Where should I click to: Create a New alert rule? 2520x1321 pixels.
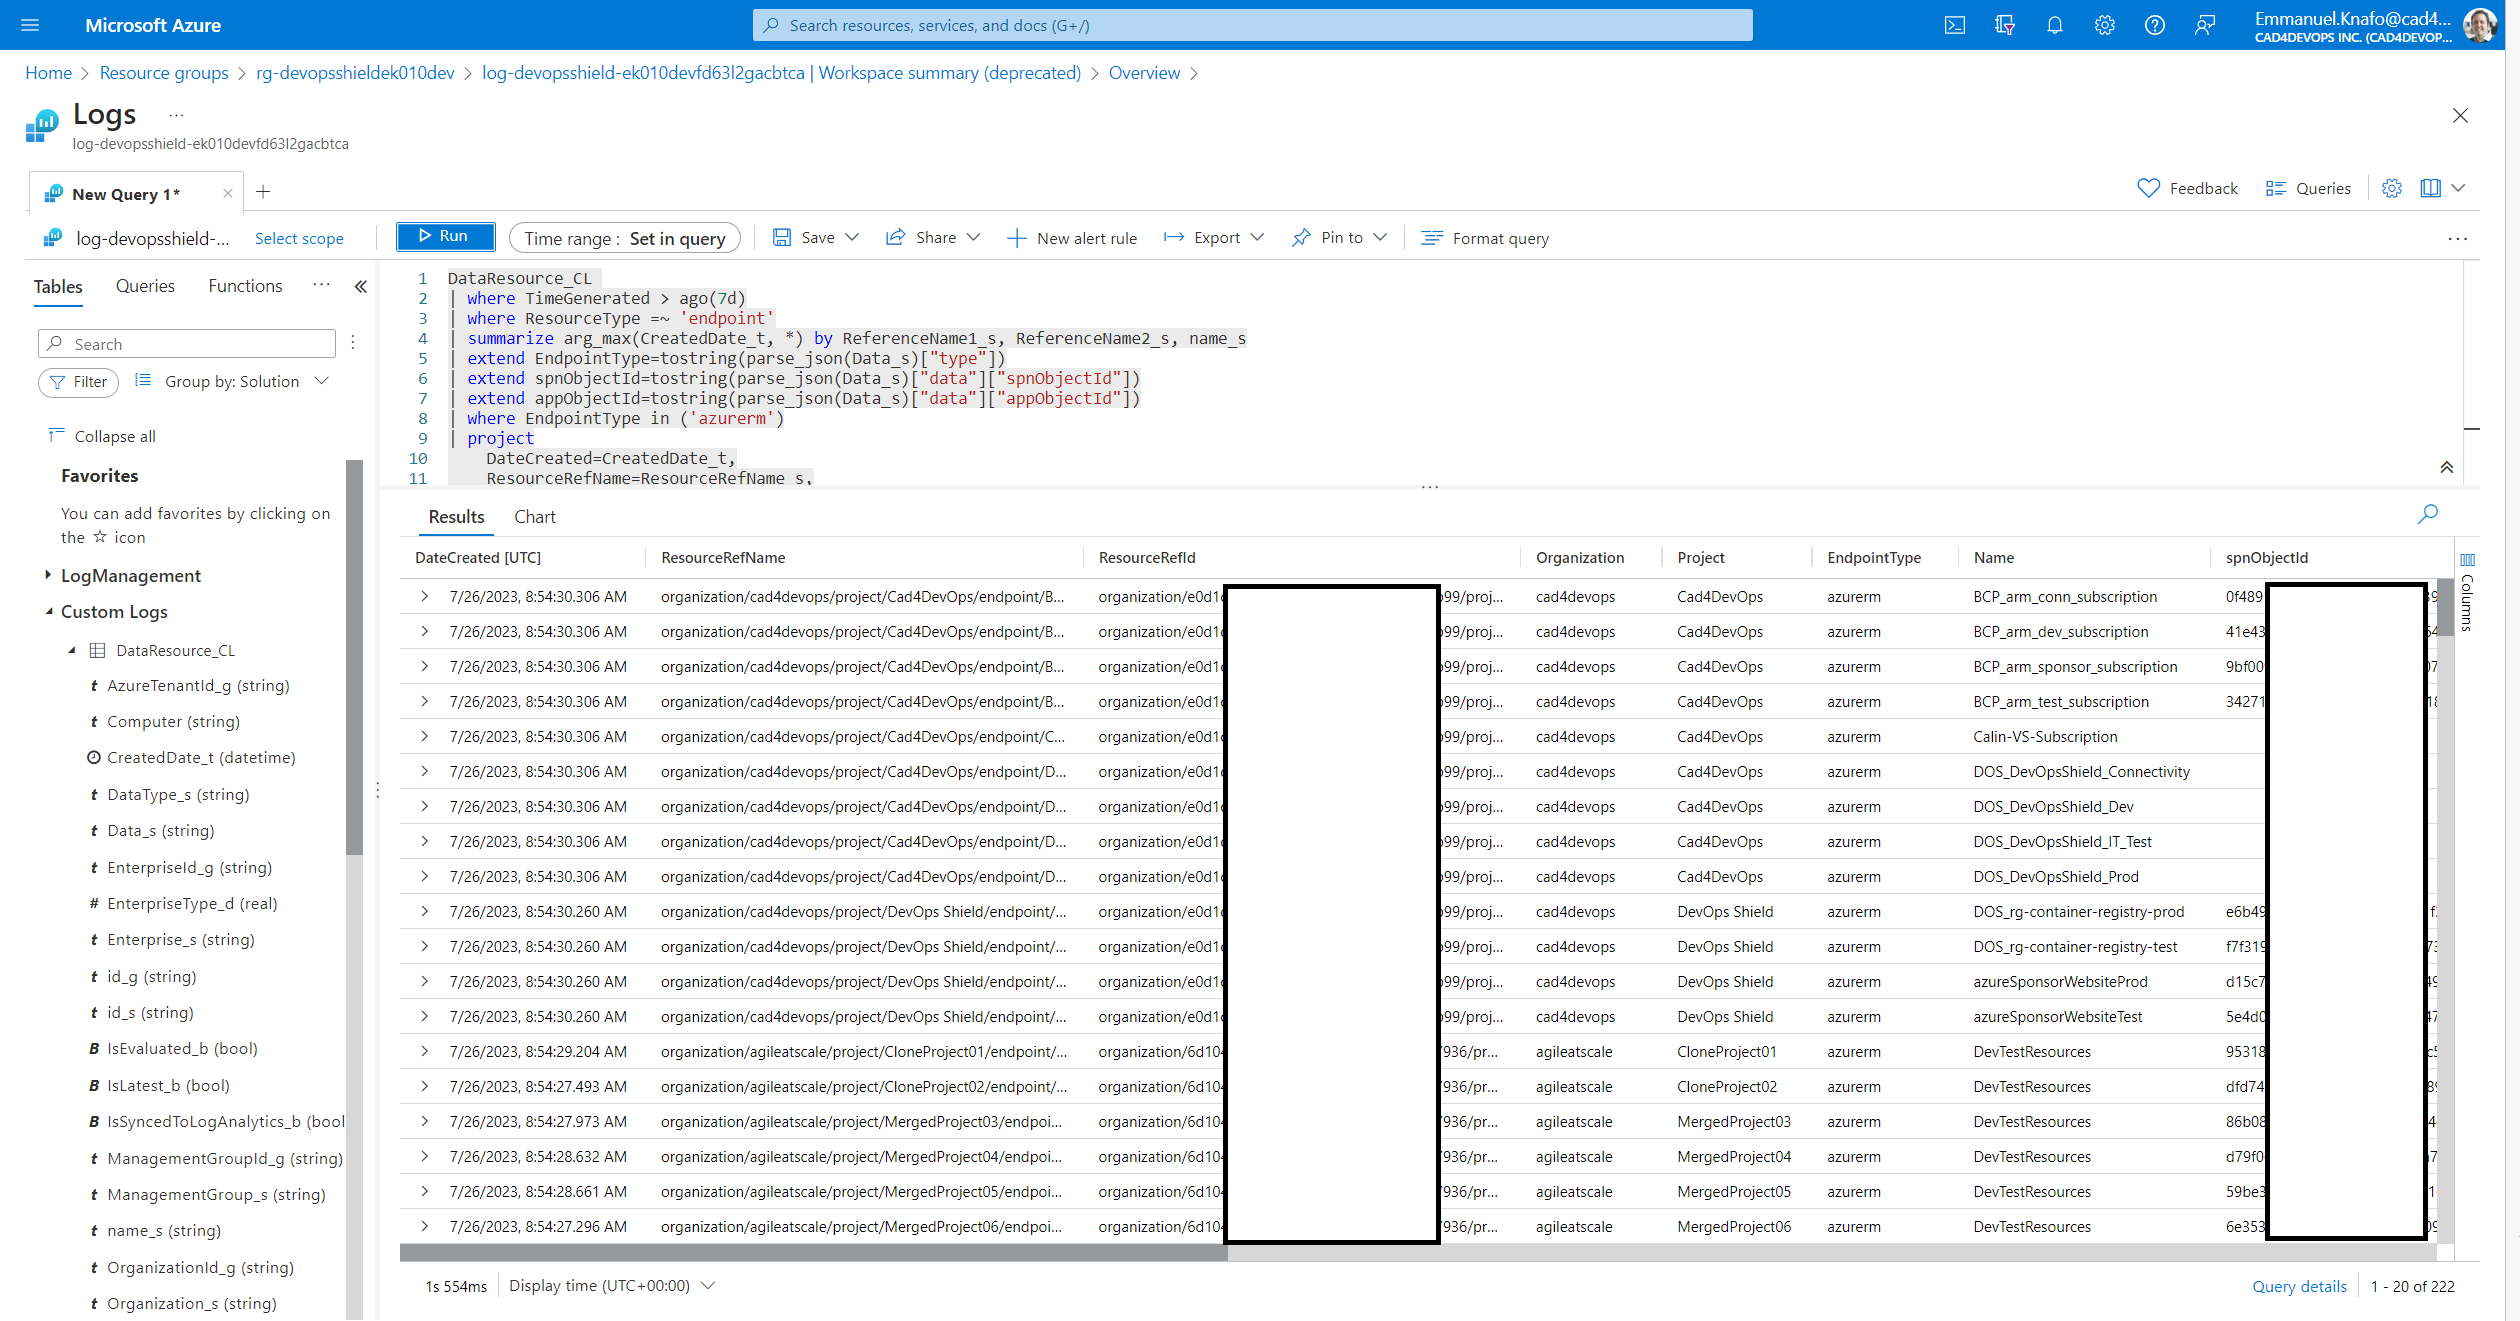(1072, 238)
